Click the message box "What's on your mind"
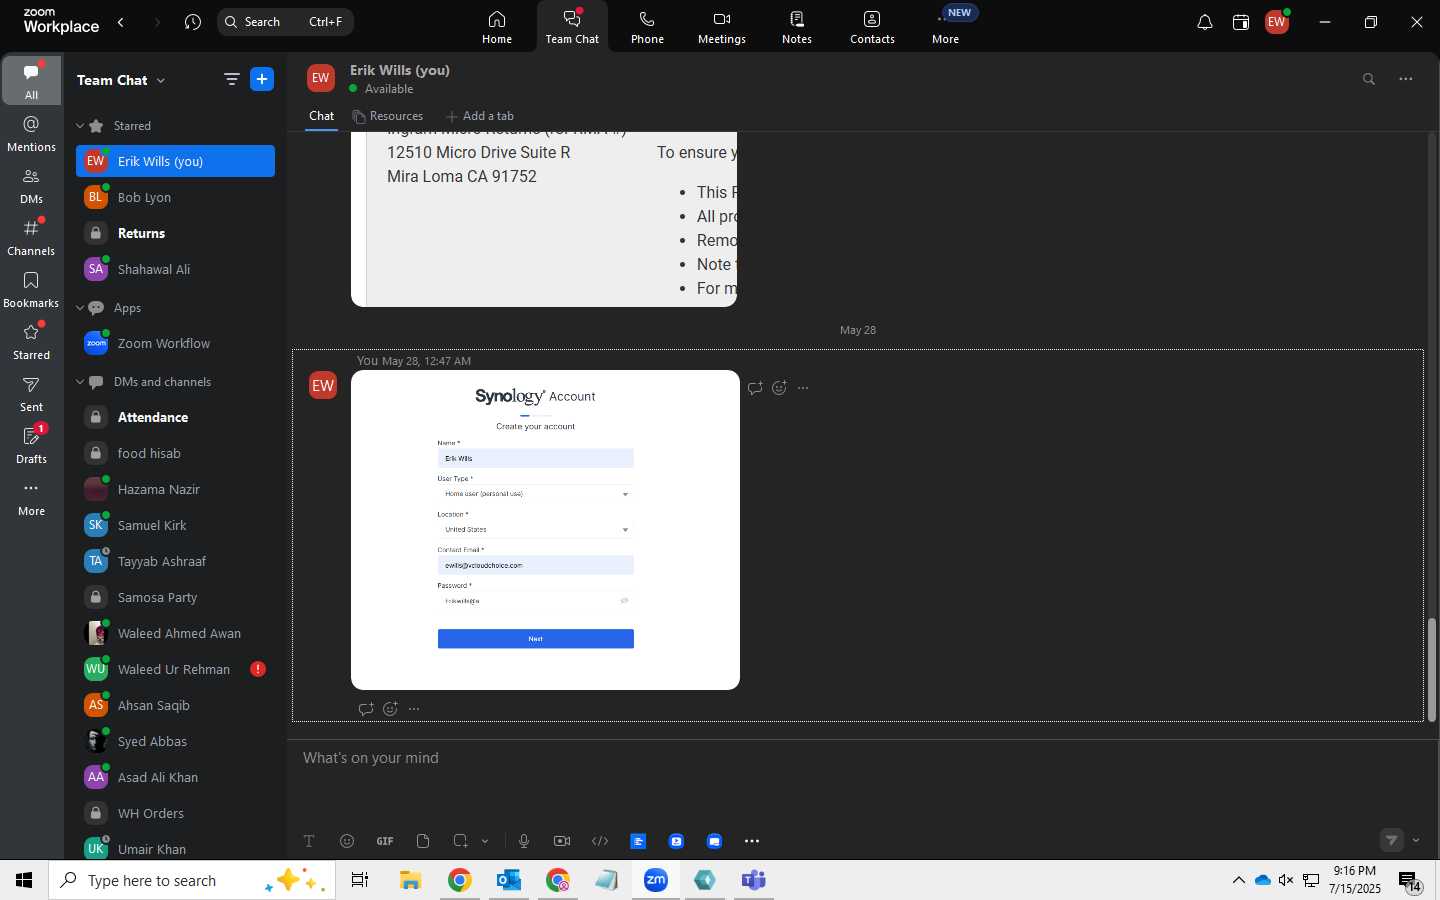 pos(860,758)
